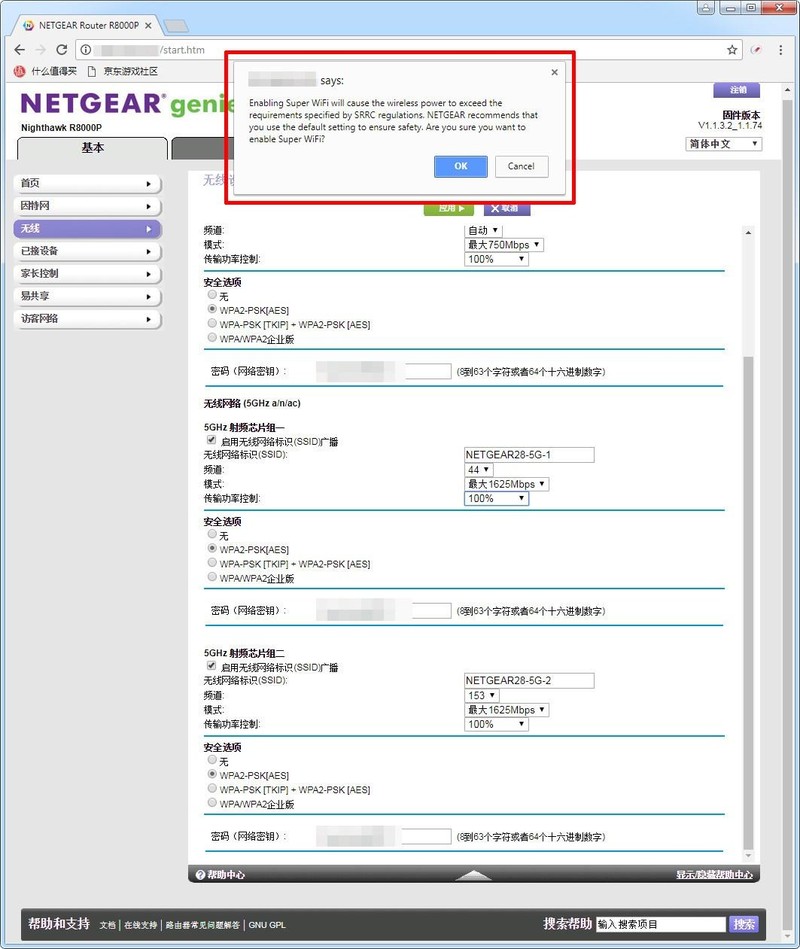Click the 搜索 search button
Screen dimensions: 800x949
coord(744,924)
